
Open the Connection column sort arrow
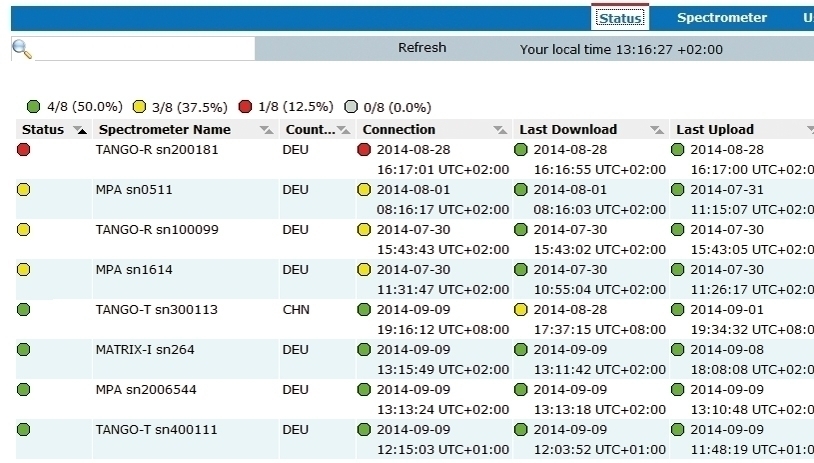(x=500, y=130)
